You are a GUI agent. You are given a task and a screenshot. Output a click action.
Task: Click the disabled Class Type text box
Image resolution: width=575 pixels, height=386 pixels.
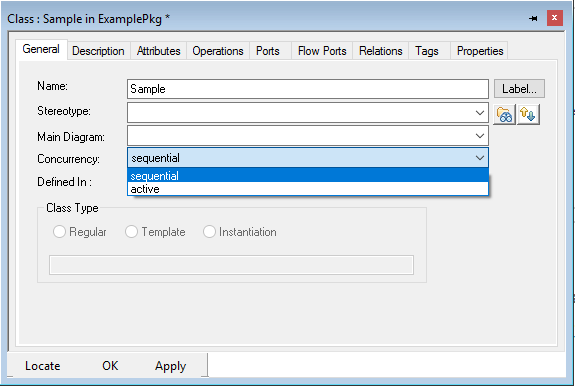point(231,265)
